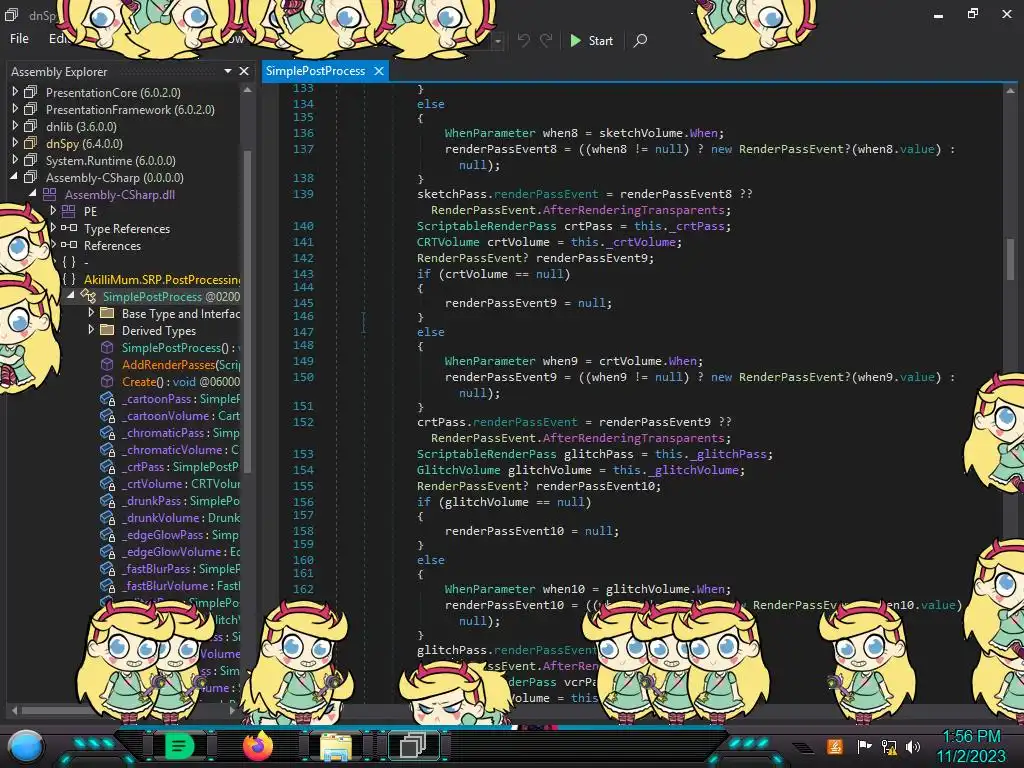Click the AddRenderPasses method icon
The width and height of the screenshot is (1024, 768).
tap(107, 364)
